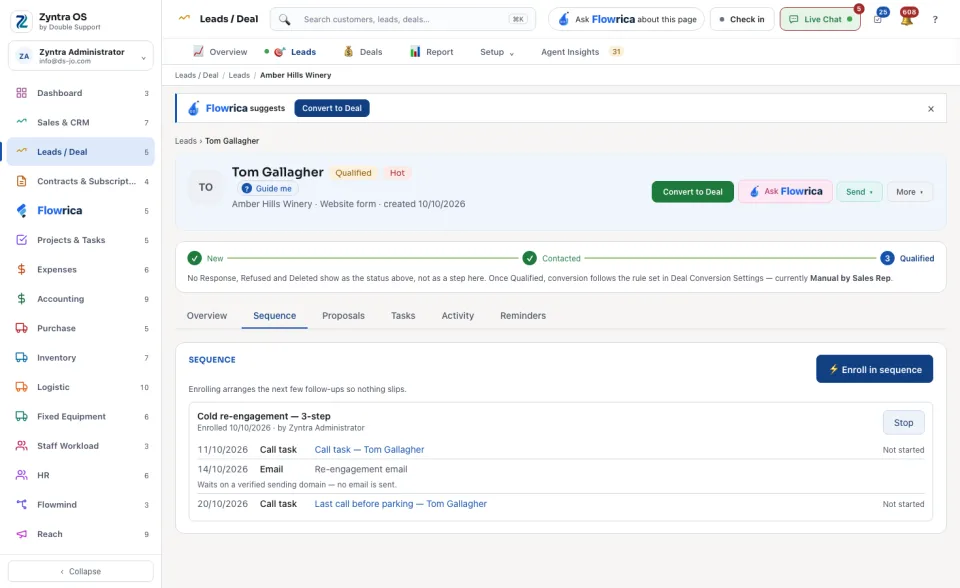Expand the More actions dropdown
960x588 pixels.
(x=909, y=192)
